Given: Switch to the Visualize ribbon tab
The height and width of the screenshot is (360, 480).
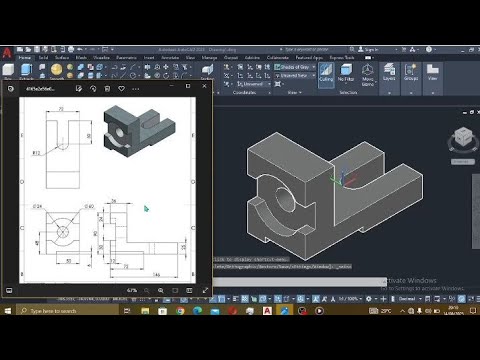Looking at the screenshot, I should (x=101, y=58).
